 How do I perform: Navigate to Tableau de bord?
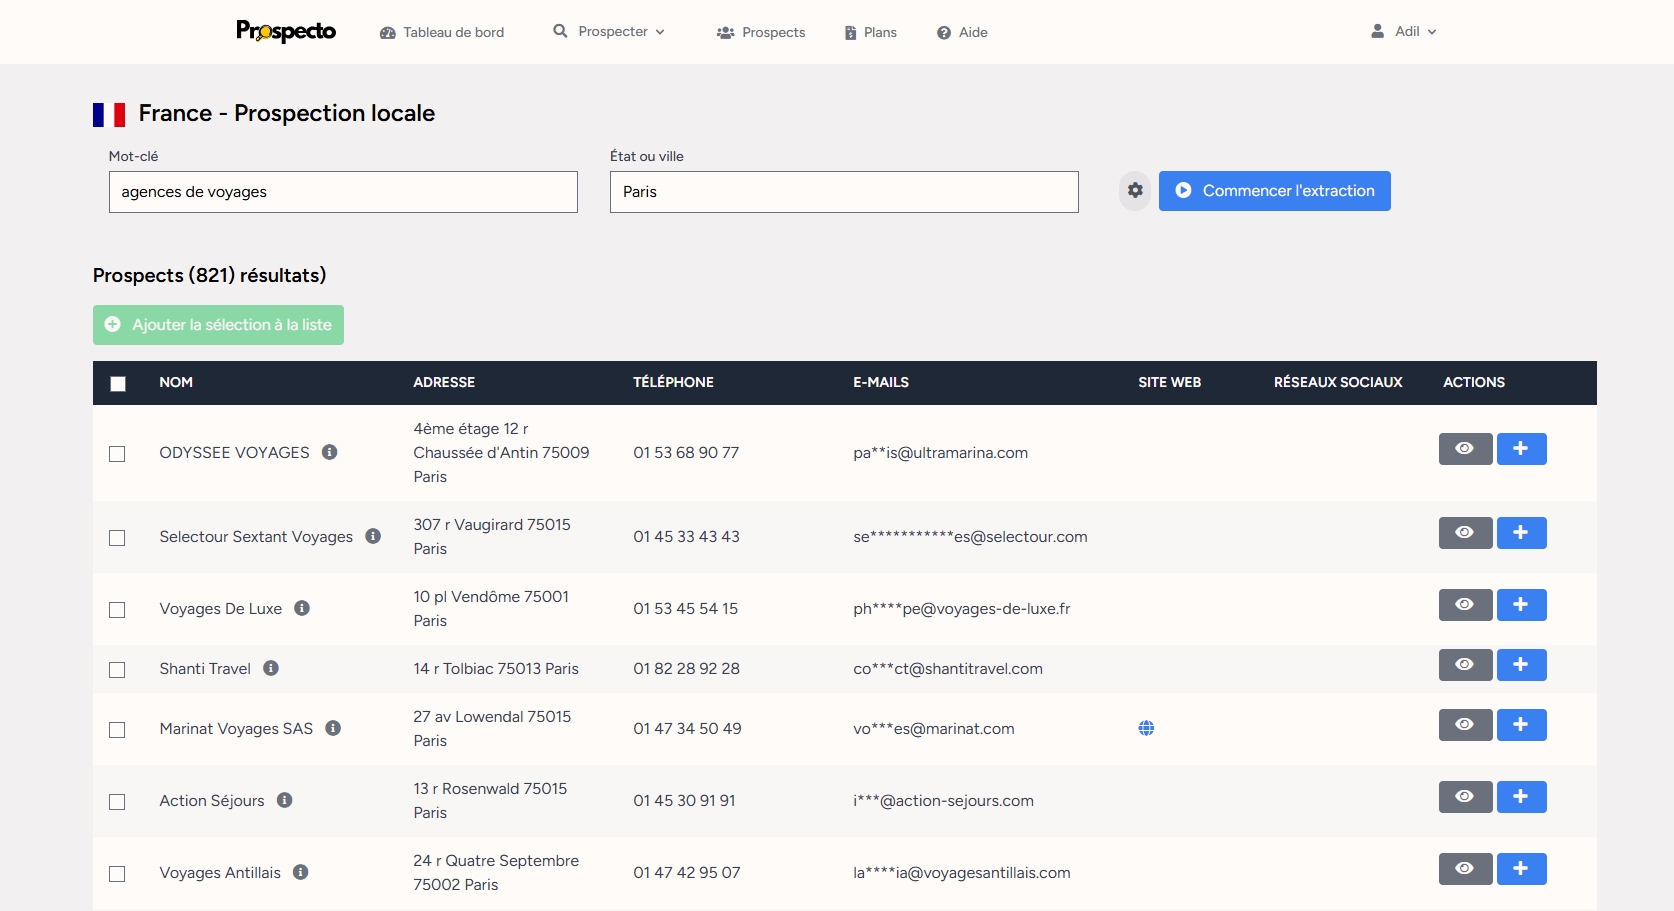[x=453, y=32]
